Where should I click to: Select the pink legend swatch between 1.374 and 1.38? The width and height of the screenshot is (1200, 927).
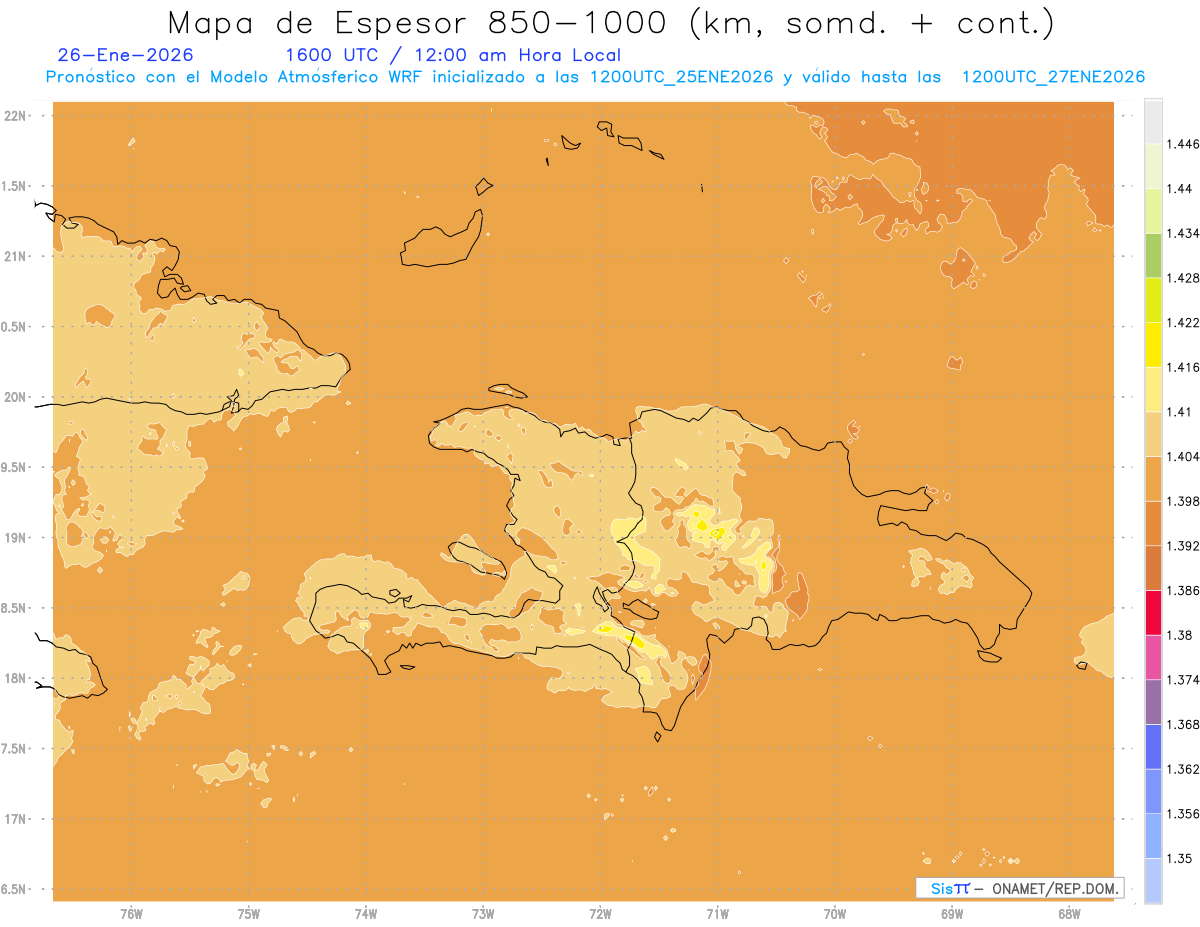coord(1153,657)
